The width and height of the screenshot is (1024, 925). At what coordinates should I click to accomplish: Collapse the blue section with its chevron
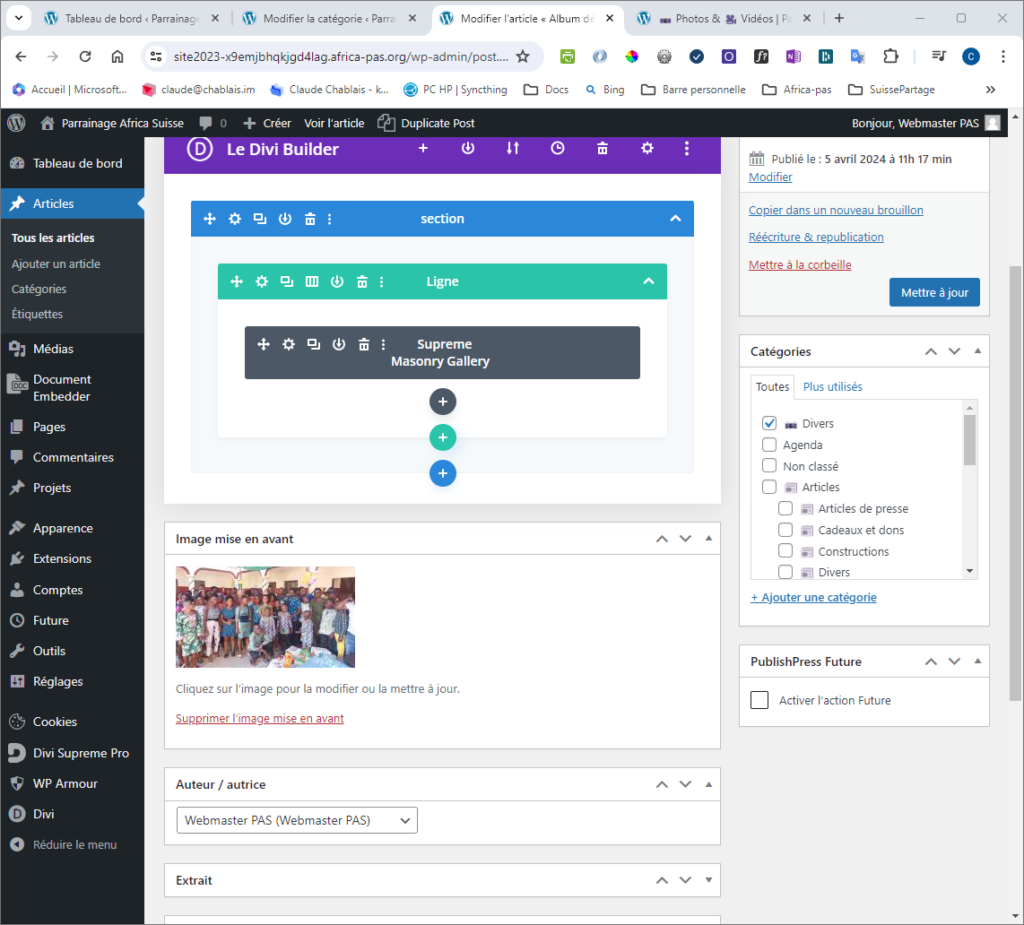tap(675, 219)
